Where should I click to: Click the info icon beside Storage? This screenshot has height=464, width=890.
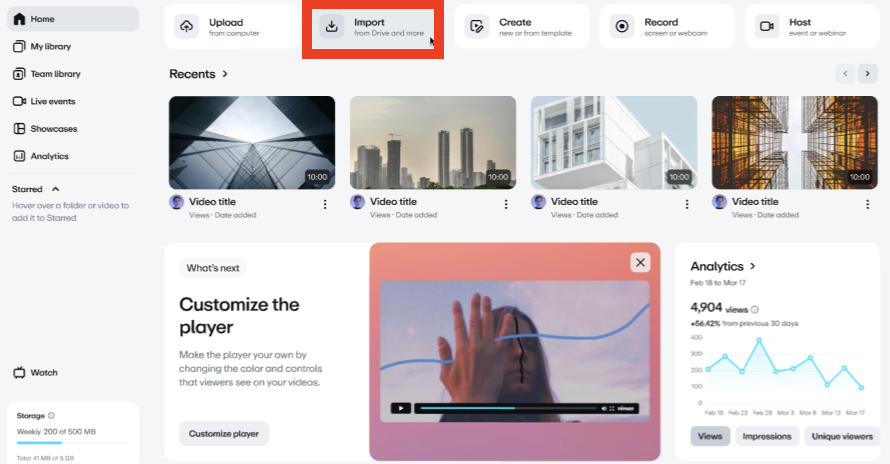tap(51, 415)
